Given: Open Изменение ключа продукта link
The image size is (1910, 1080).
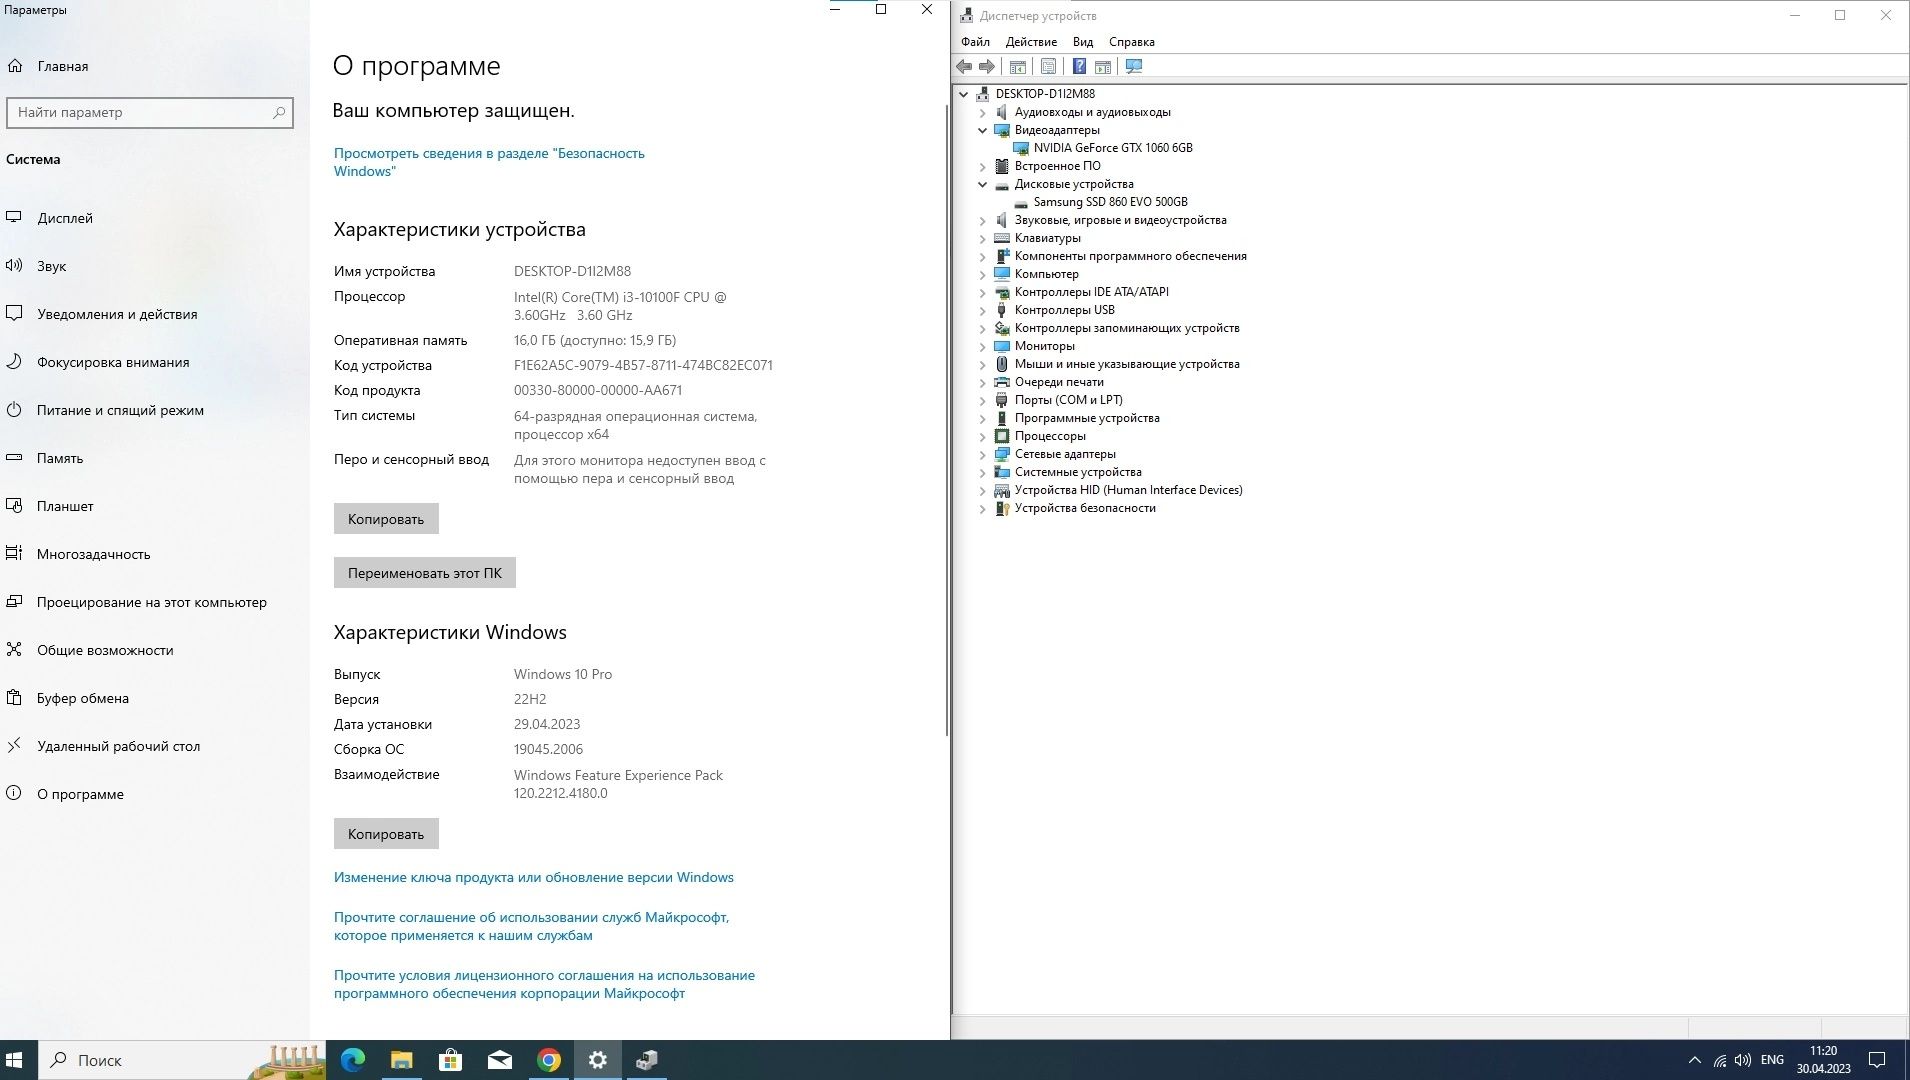Looking at the screenshot, I should [534, 877].
